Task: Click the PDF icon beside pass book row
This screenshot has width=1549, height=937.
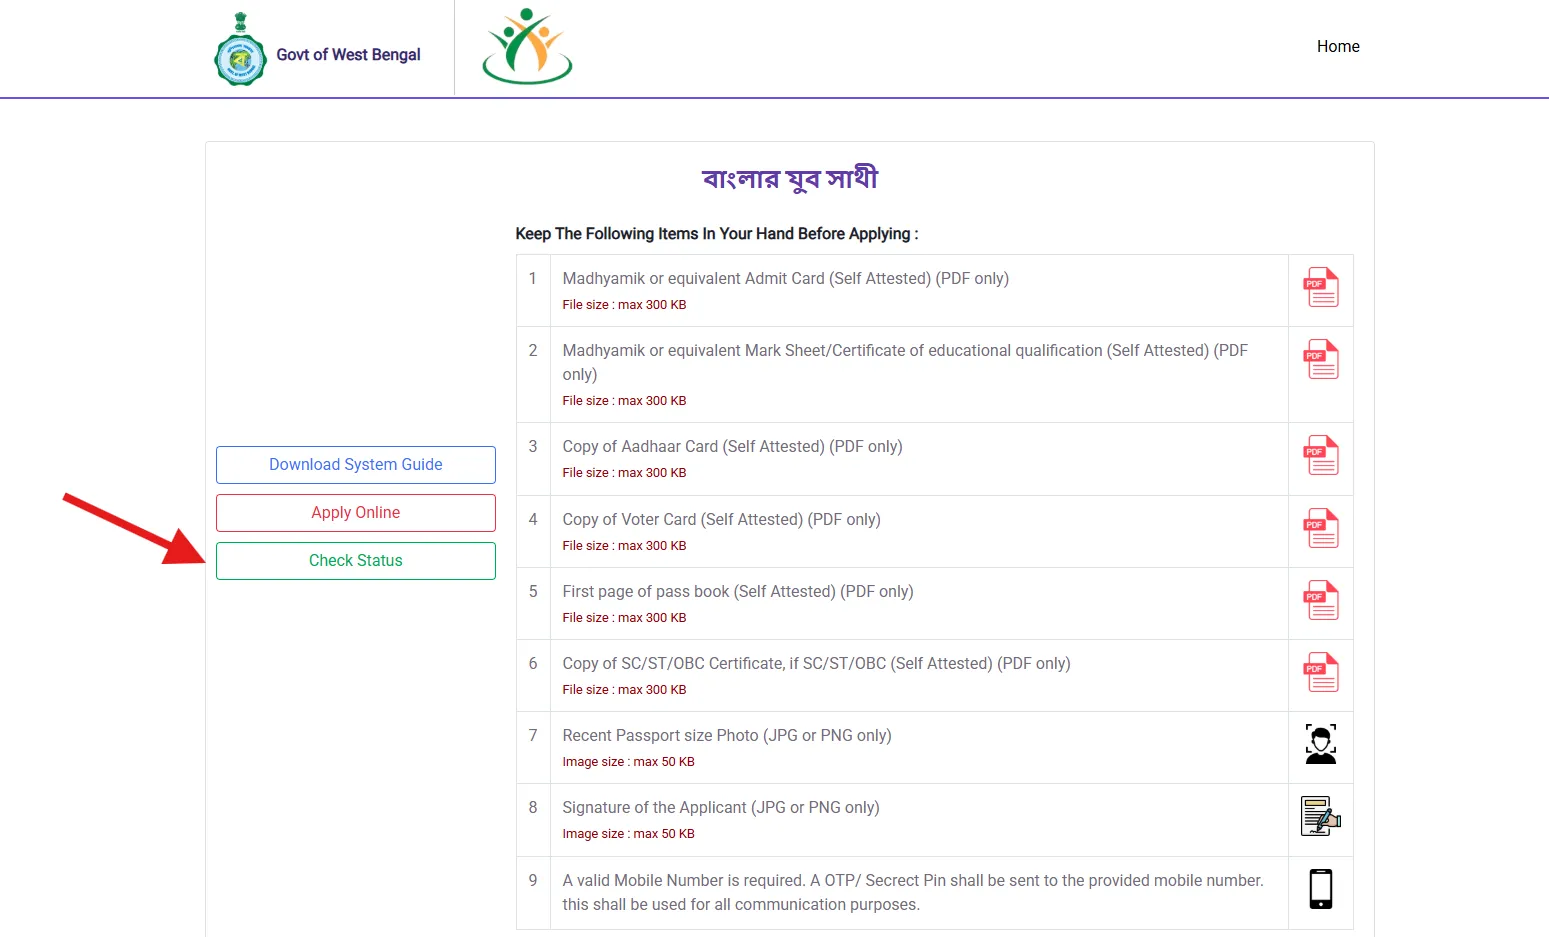Action: click(x=1320, y=600)
